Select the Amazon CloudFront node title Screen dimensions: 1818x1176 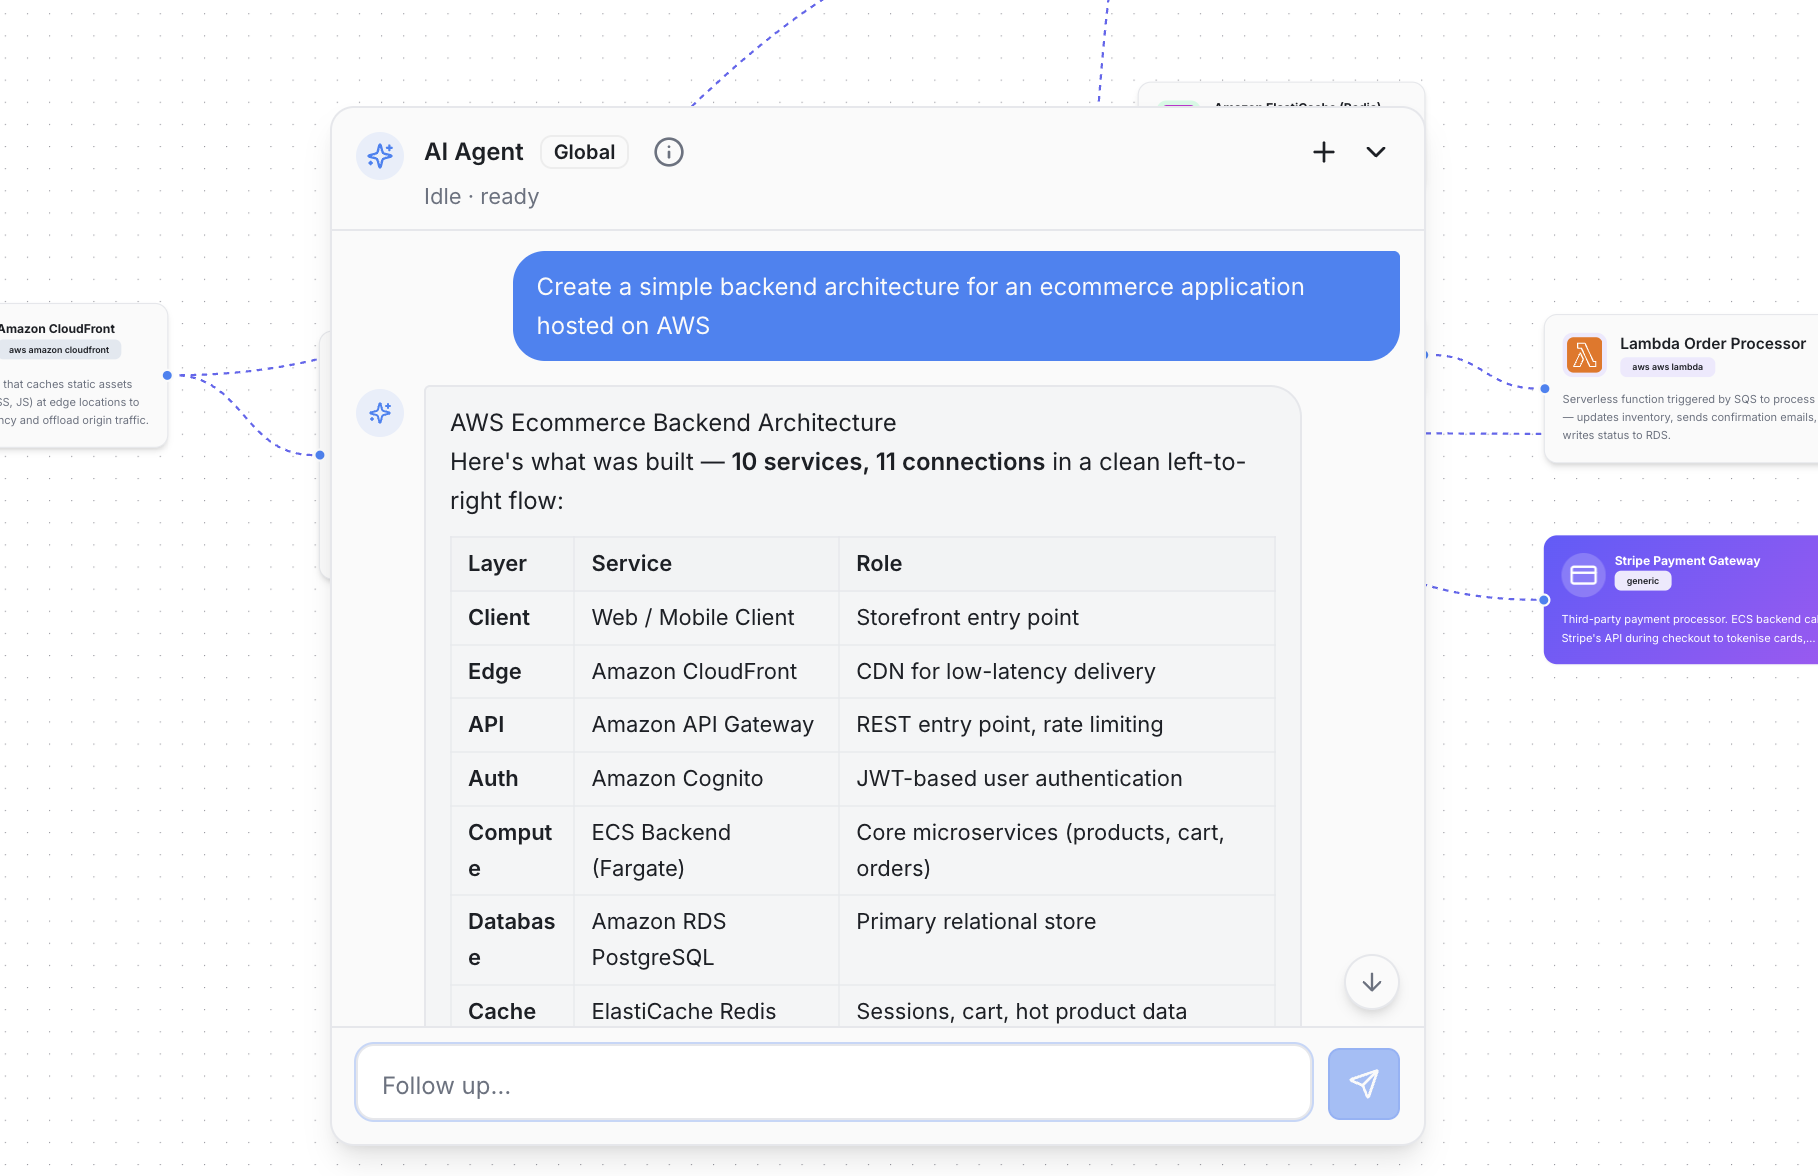coord(57,329)
